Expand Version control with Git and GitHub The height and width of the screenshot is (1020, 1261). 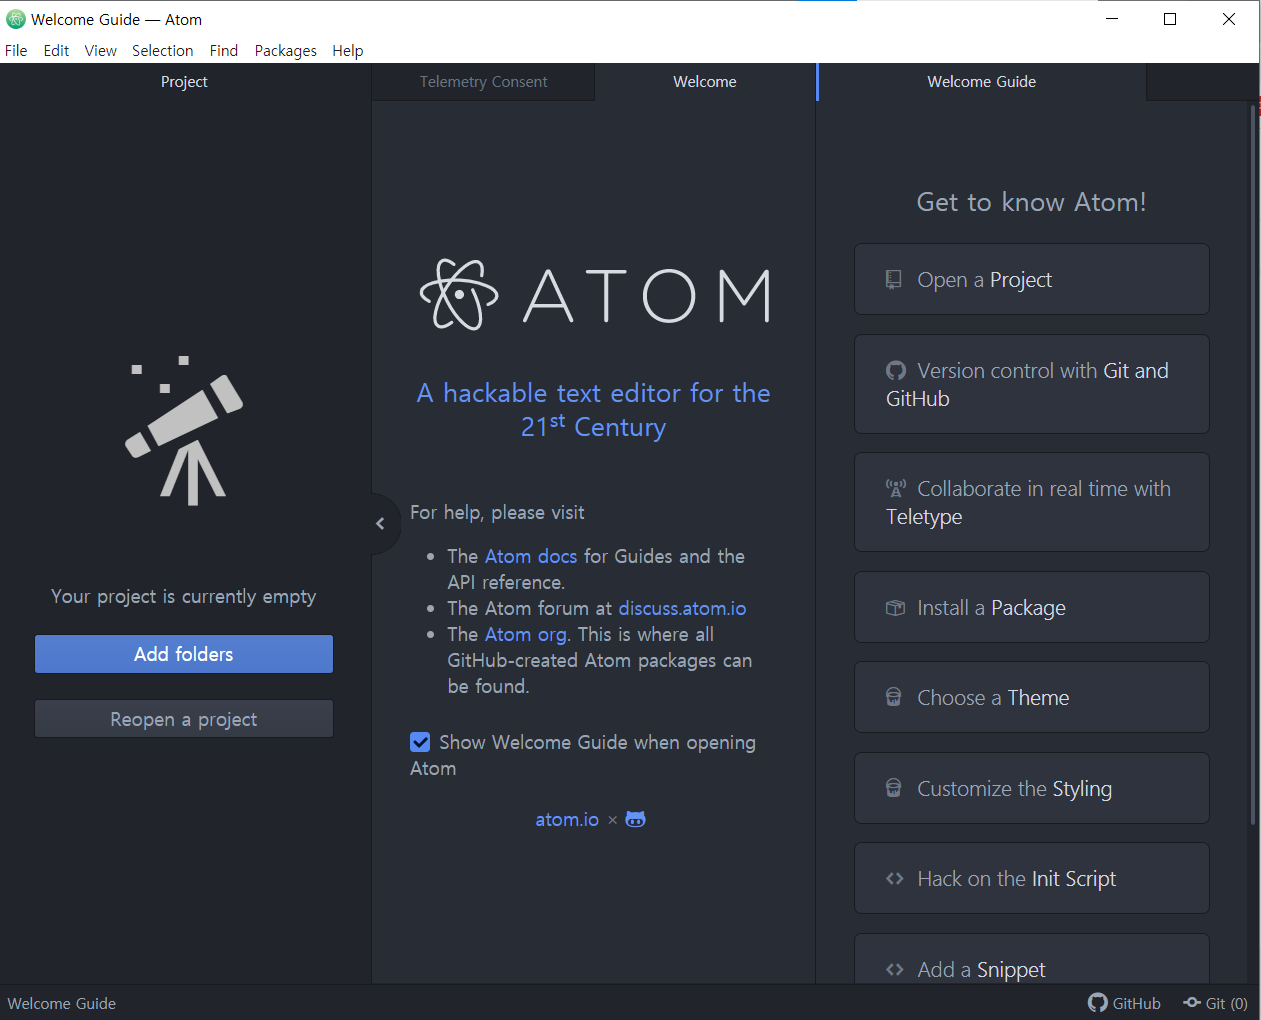[1031, 384]
